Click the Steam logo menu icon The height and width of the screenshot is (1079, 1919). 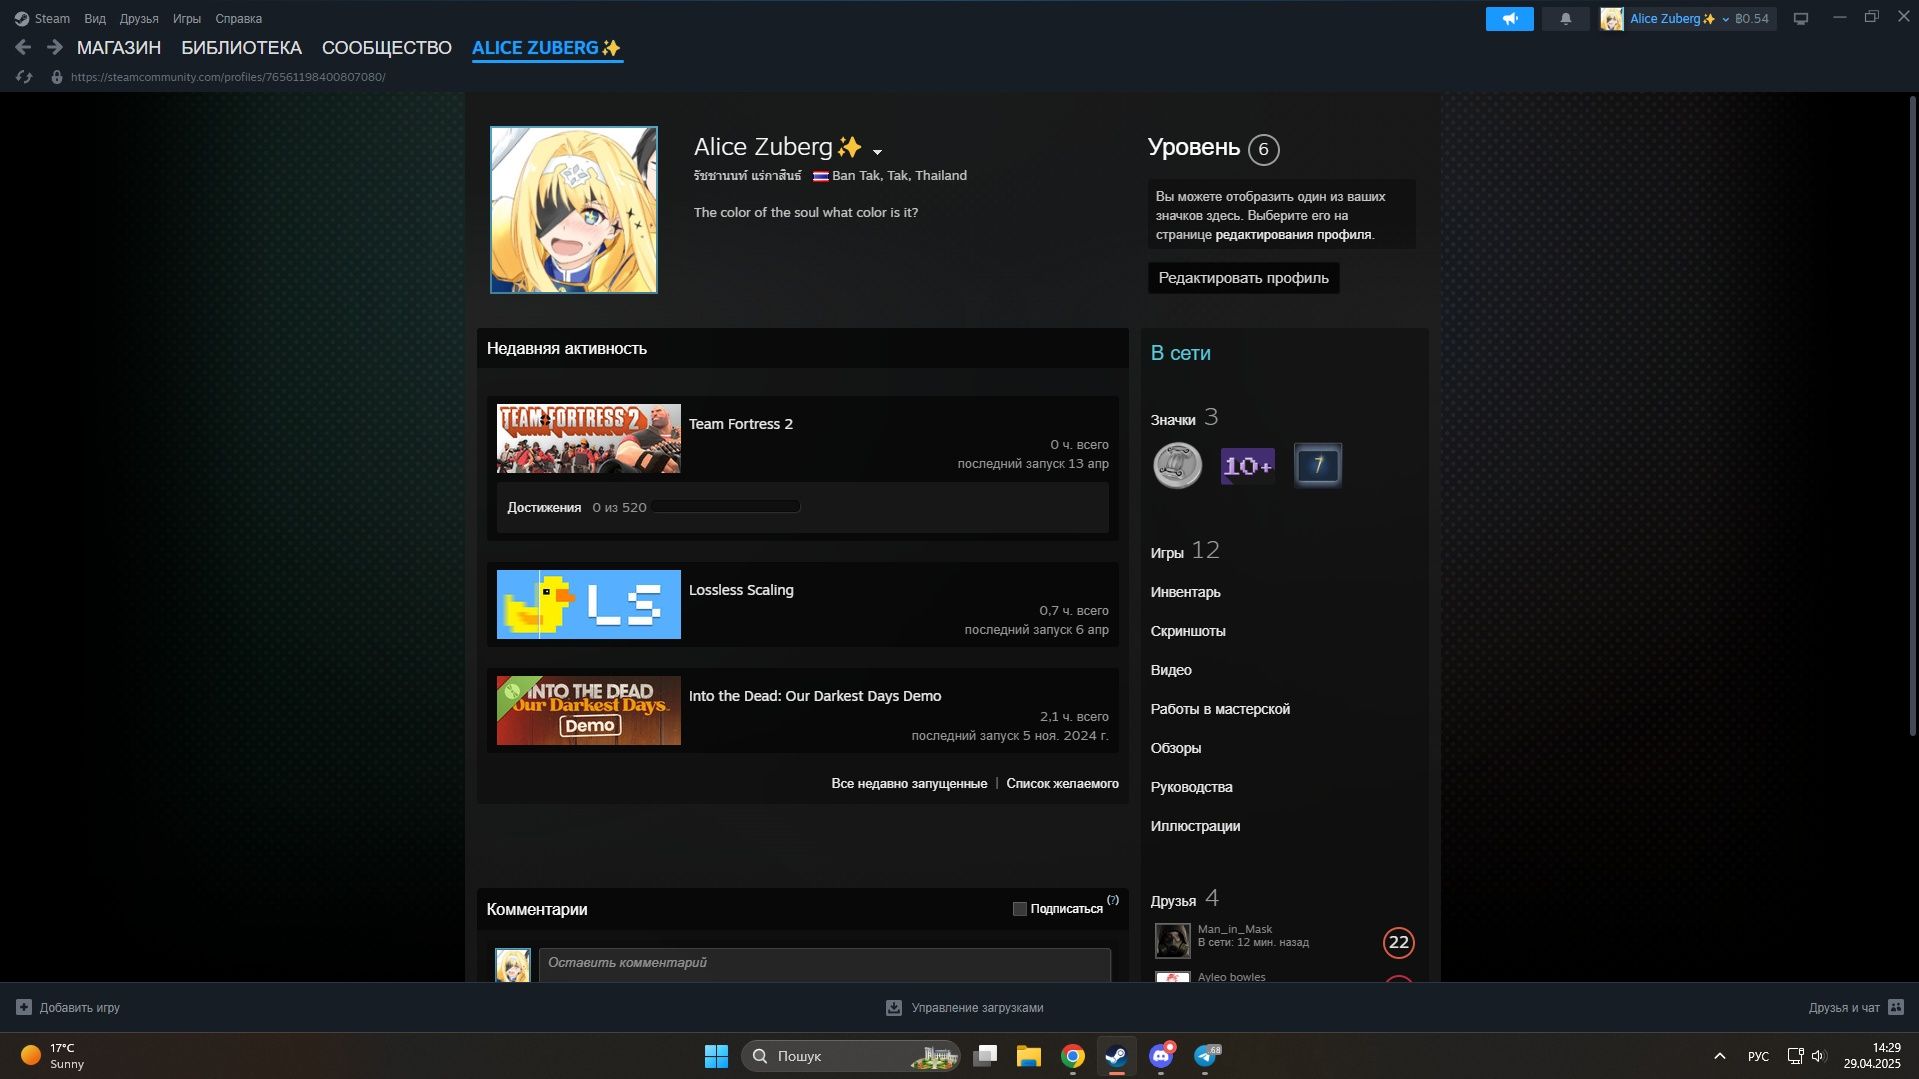(22, 19)
